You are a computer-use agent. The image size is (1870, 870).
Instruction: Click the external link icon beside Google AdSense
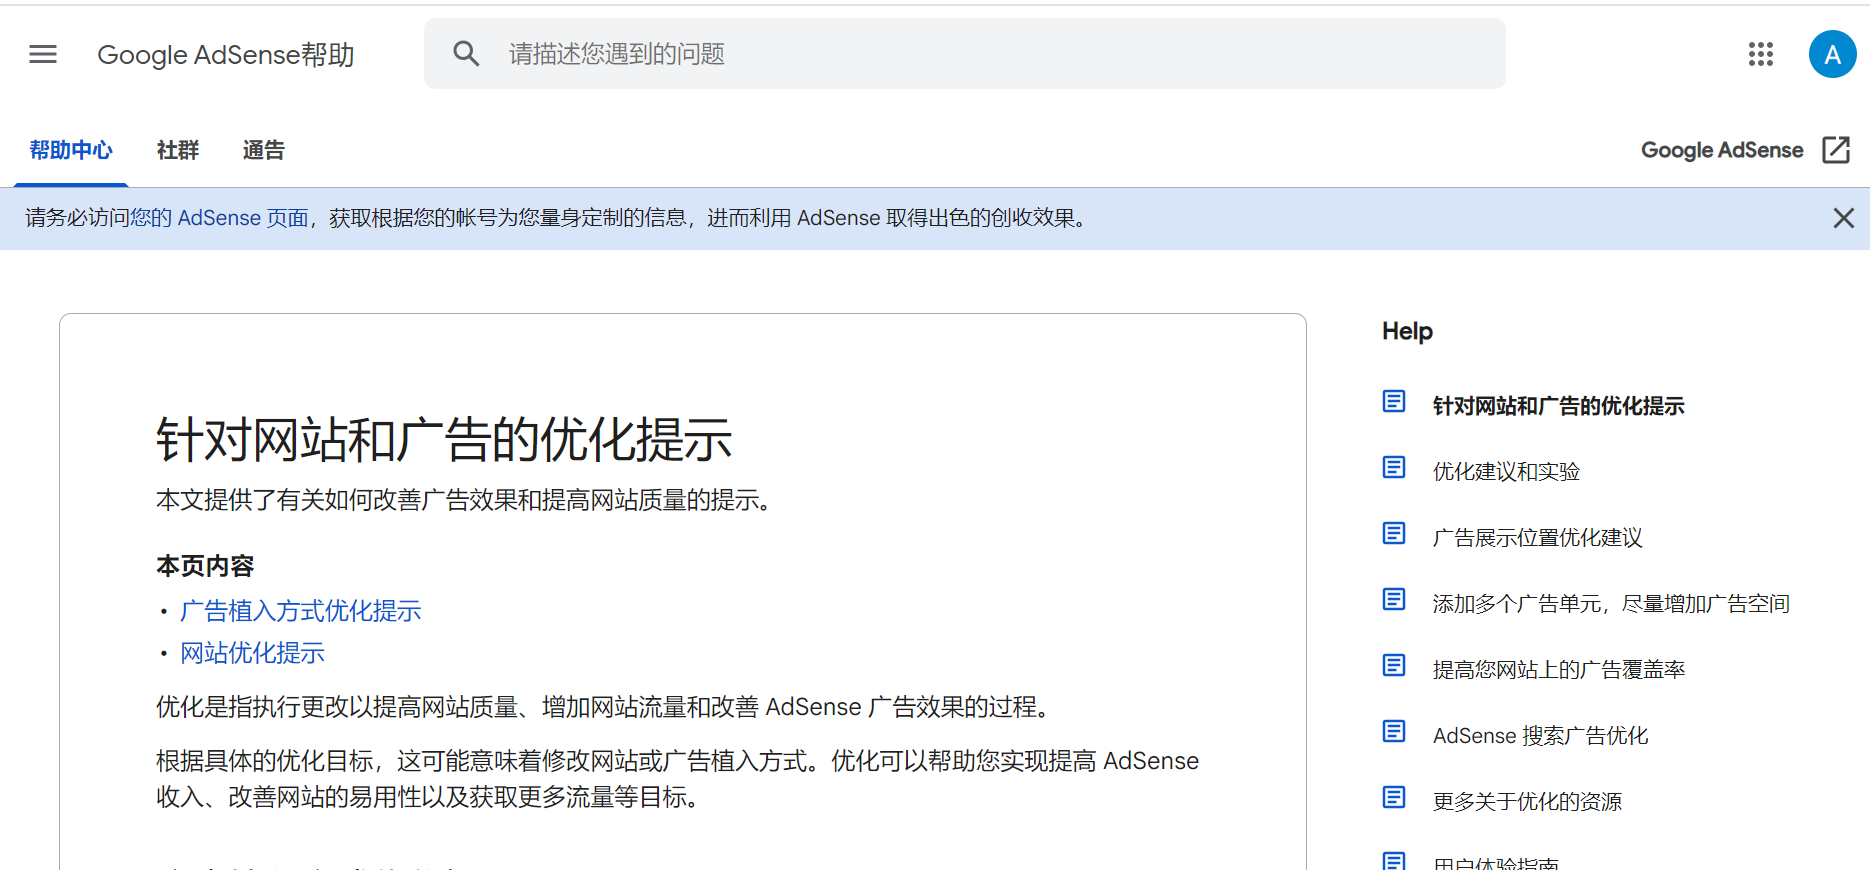[1836, 150]
